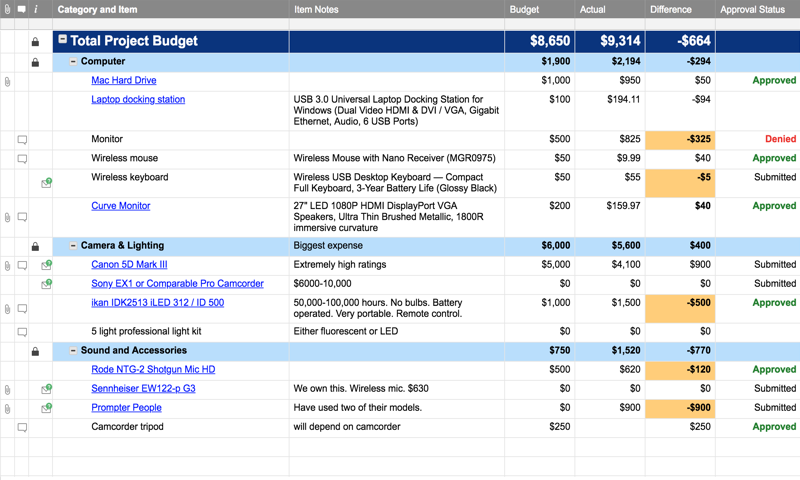Click the update request icon for Wireless keyboard
This screenshot has height=480, width=800.
click(x=46, y=183)
